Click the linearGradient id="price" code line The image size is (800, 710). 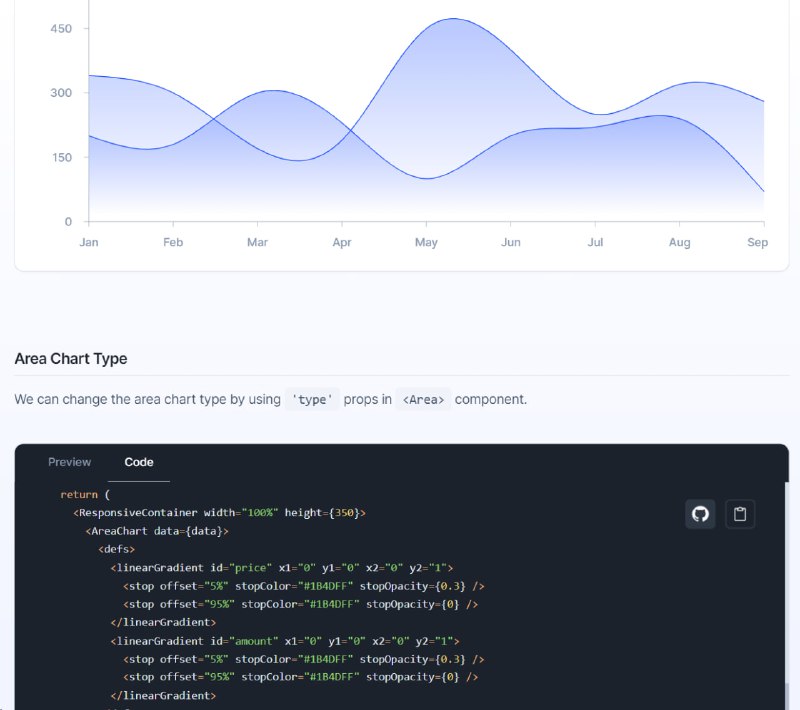tap(282, 568)
